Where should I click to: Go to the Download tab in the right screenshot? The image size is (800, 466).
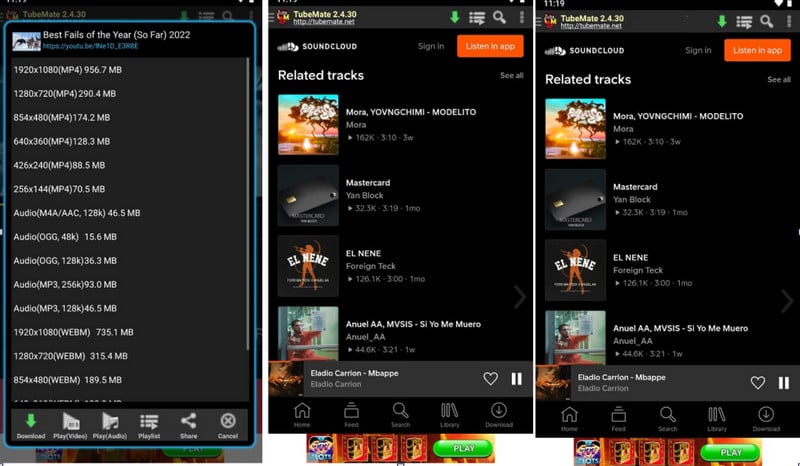click(766, 419)
